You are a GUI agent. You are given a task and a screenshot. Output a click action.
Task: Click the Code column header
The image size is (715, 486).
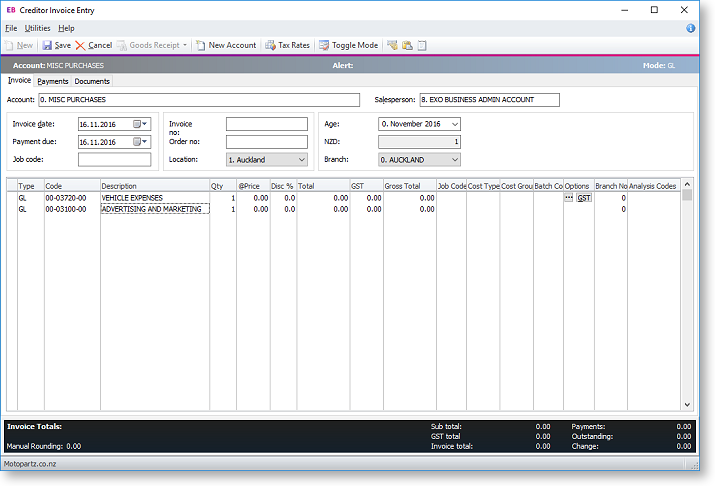[x=72, y=186]
